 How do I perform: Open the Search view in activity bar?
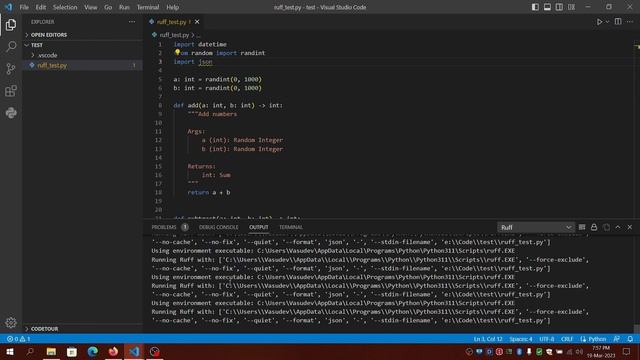[11, 47]
